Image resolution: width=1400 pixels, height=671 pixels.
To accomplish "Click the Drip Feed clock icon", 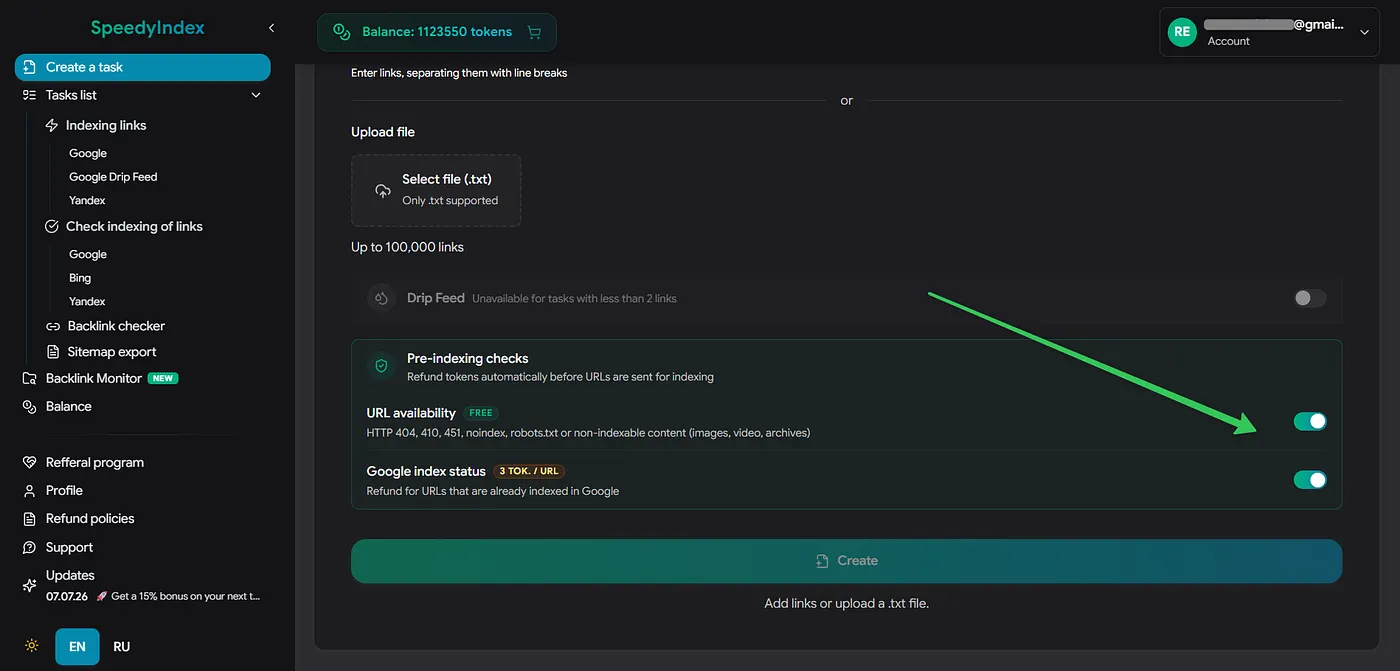I will click(x=381, y=298).
